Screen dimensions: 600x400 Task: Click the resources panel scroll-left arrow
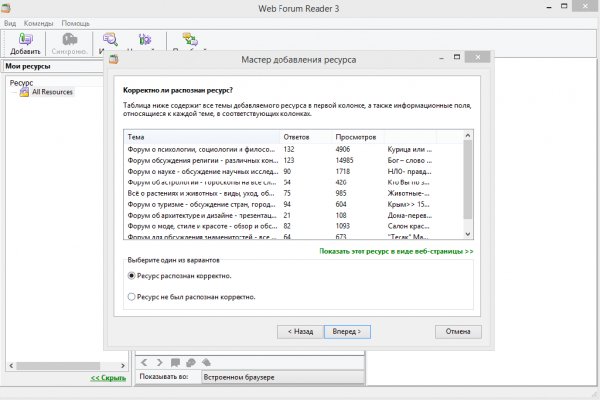pos(11,366)
